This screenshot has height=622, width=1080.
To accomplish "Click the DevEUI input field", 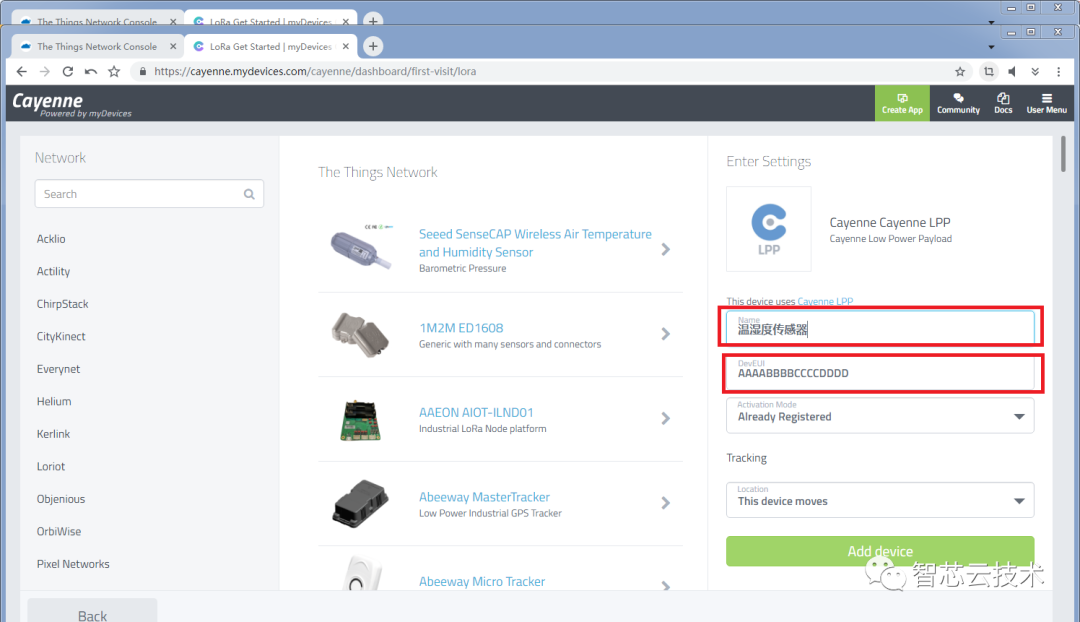I will [x=880, y=373].
